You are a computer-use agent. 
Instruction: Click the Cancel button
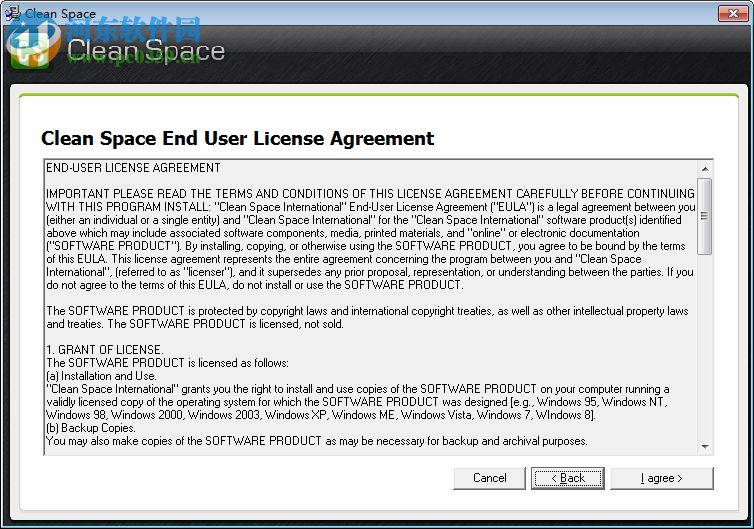click(x=489, y=478)
